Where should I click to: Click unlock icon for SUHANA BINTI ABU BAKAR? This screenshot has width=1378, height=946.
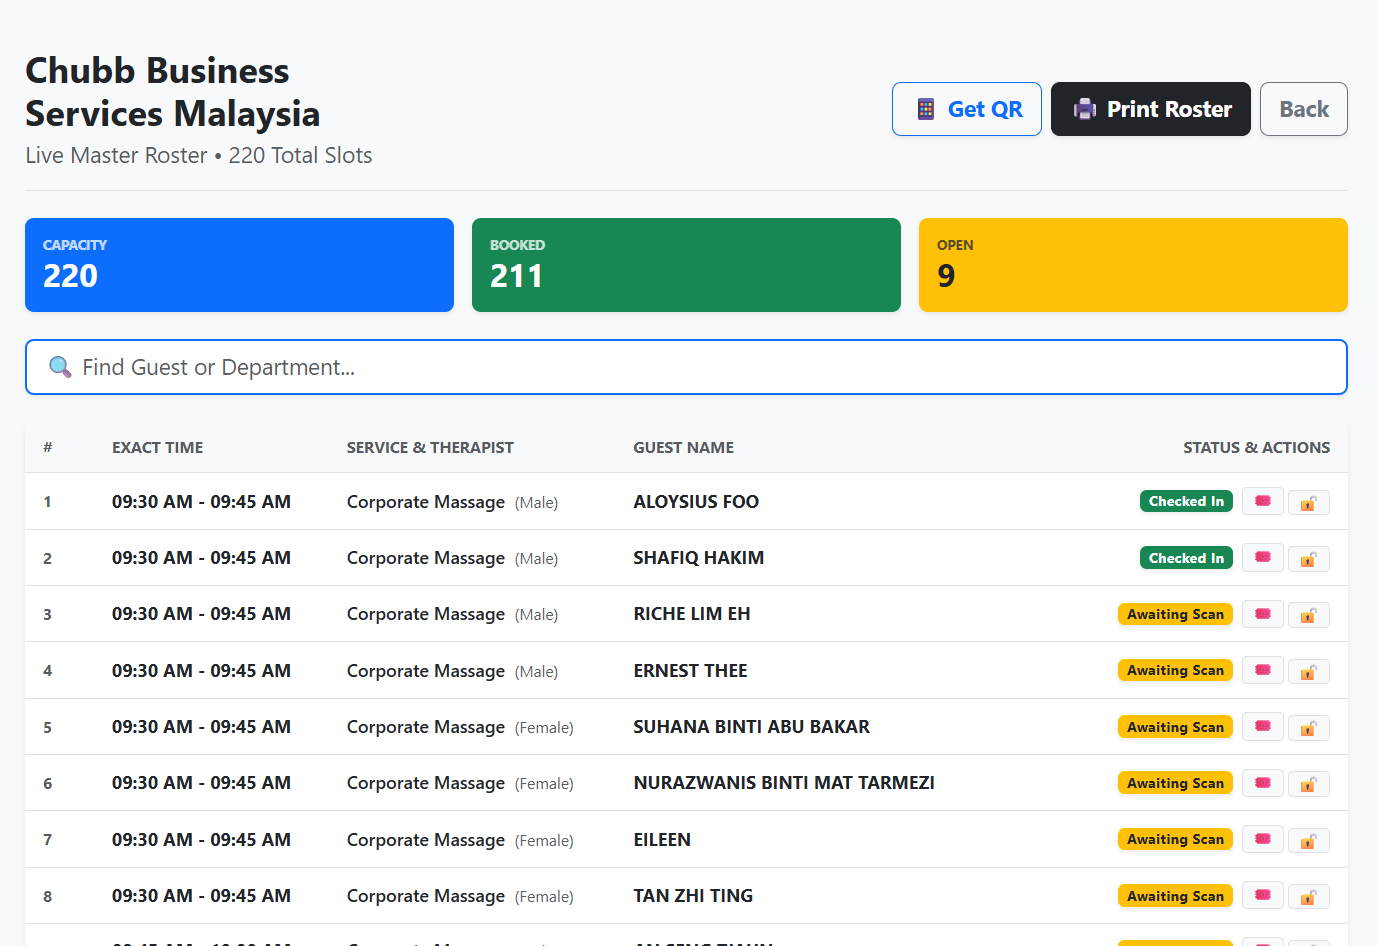point(1308,728)
